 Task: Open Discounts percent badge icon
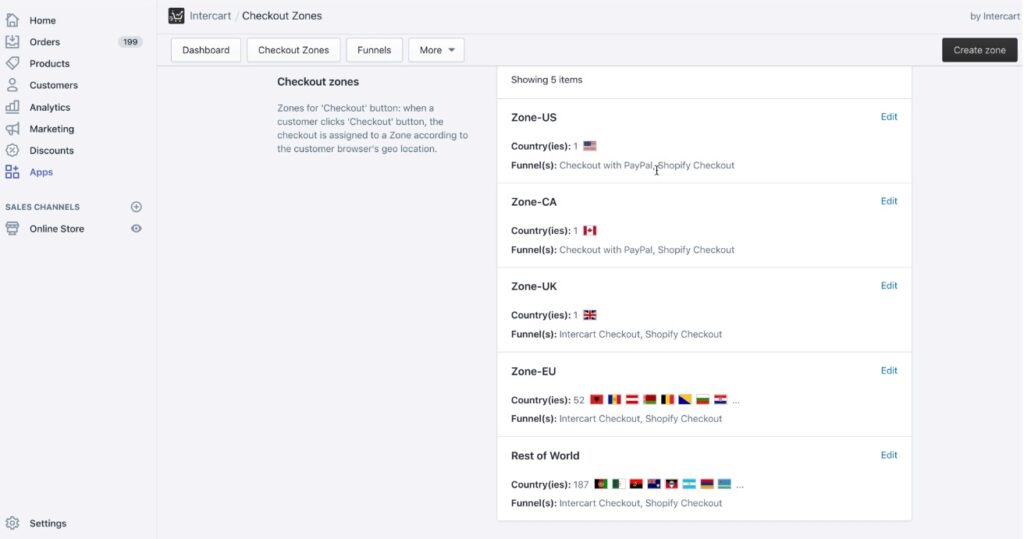click(12, 150)
